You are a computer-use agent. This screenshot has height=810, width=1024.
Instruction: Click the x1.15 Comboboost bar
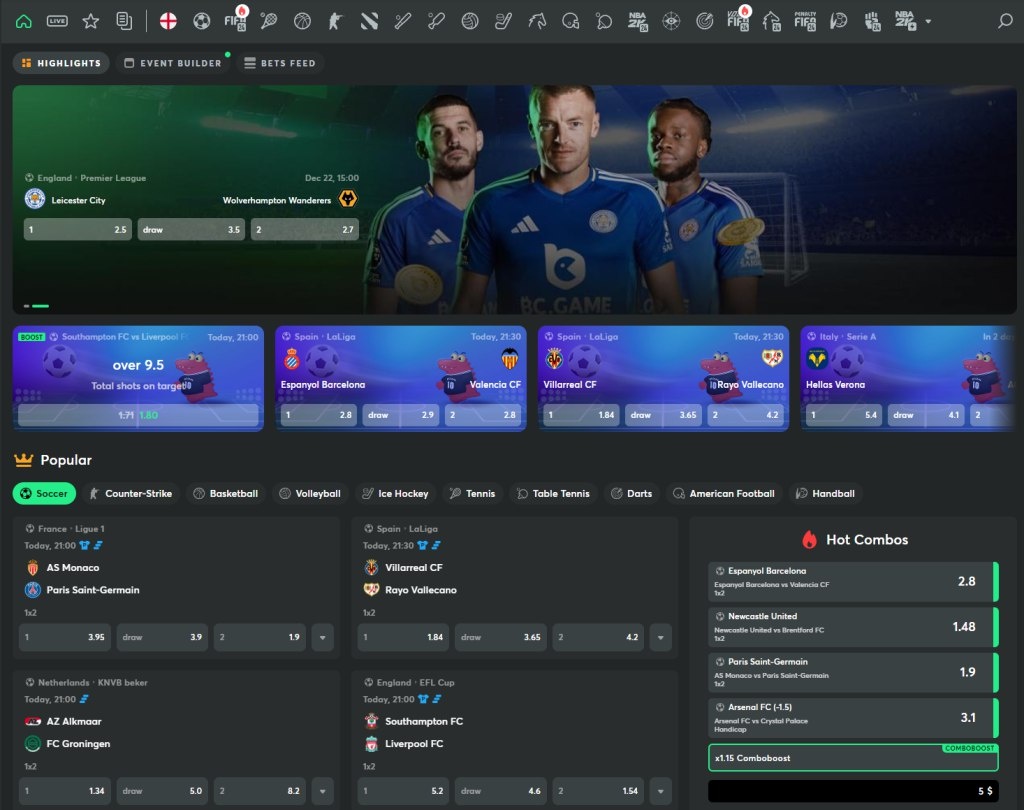point(853,758)
